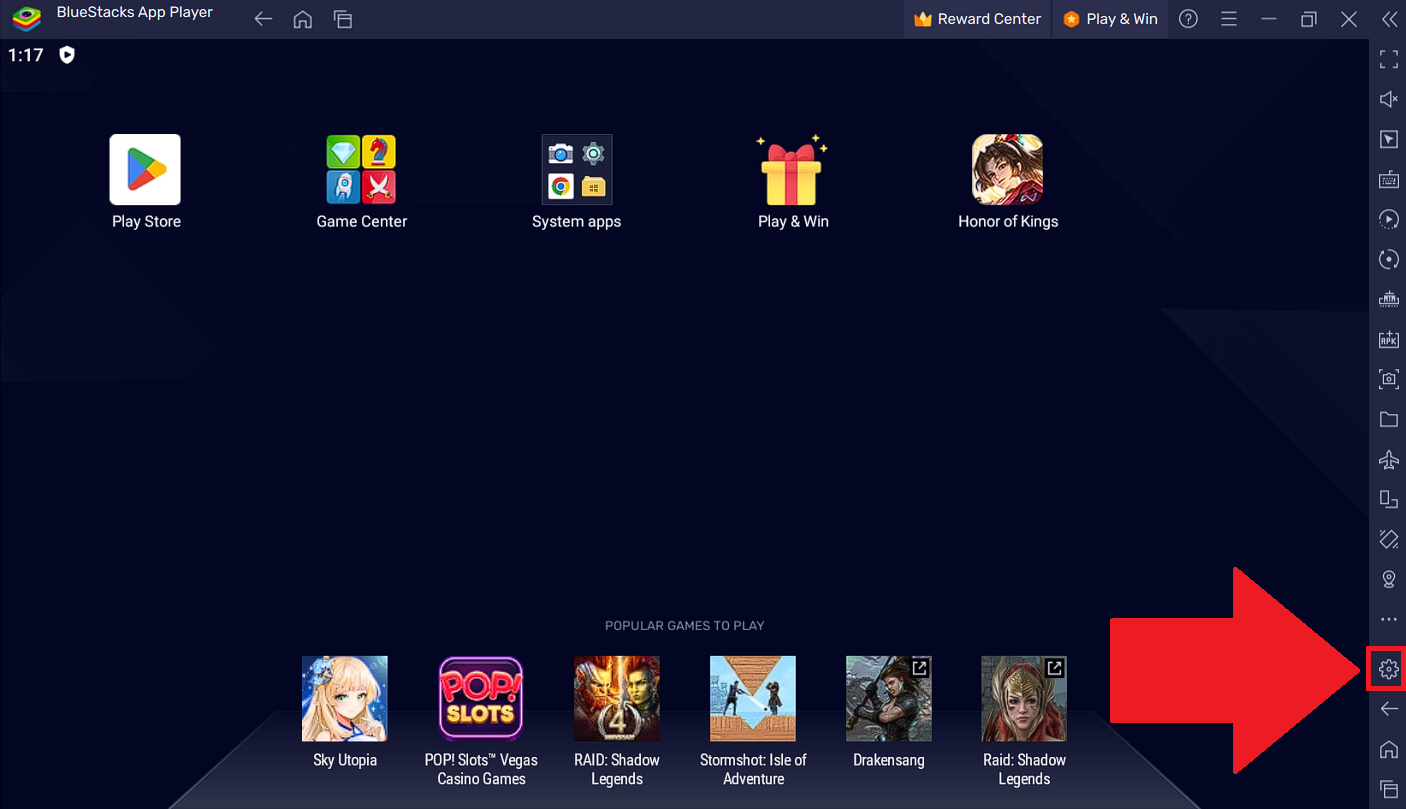
Task: Collapse the sidebar with double chevrons
Action: coord(1390,18)
